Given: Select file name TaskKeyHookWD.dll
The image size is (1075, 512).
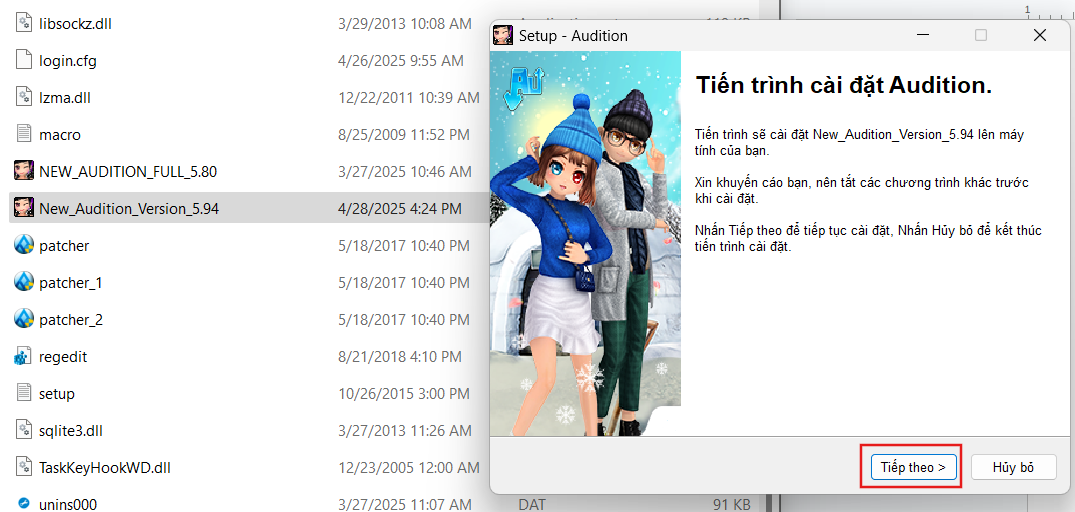Looking at the screenshot, I should coord(105,468).
